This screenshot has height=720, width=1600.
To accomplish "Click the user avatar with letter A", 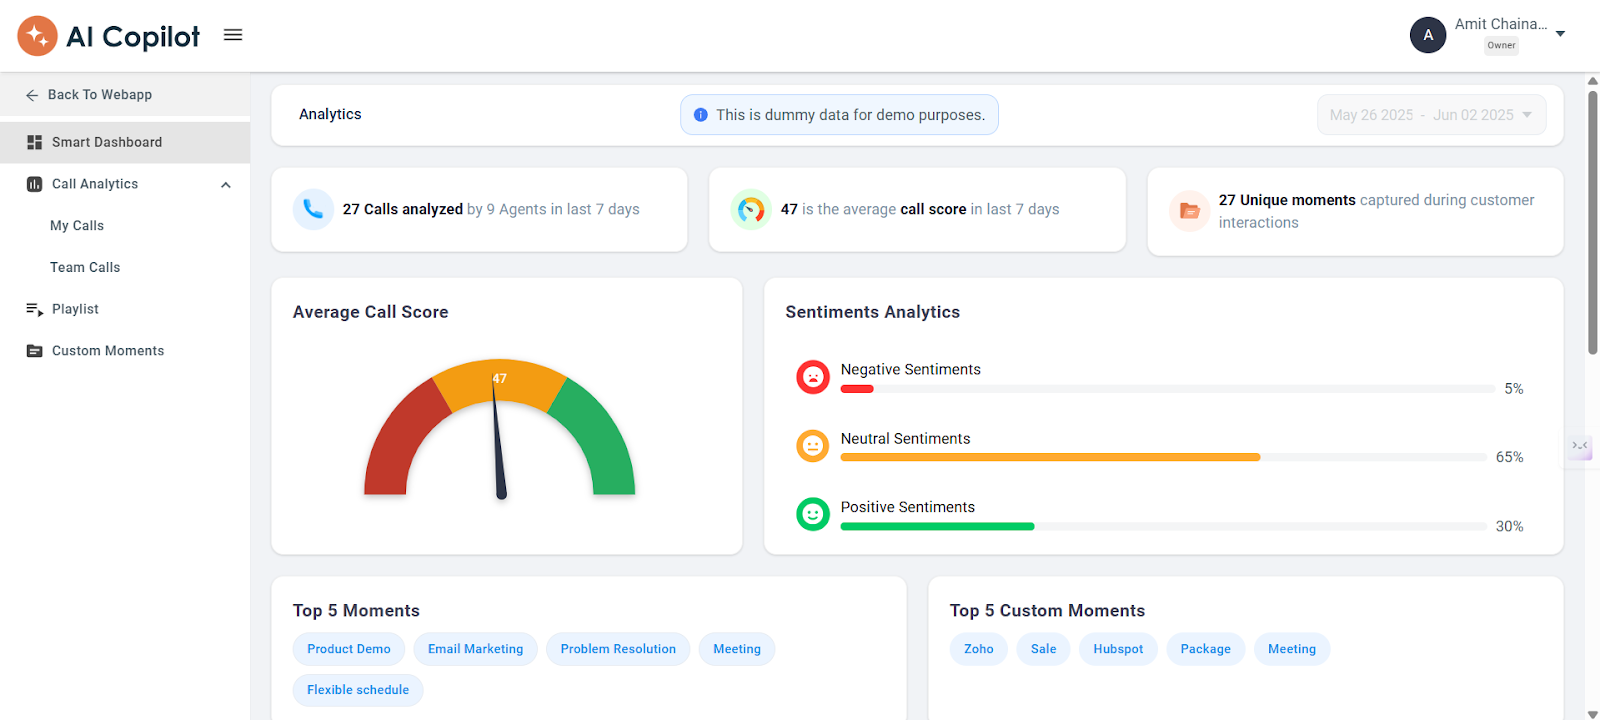I will pyautogui.click(x=1428, y=35).
